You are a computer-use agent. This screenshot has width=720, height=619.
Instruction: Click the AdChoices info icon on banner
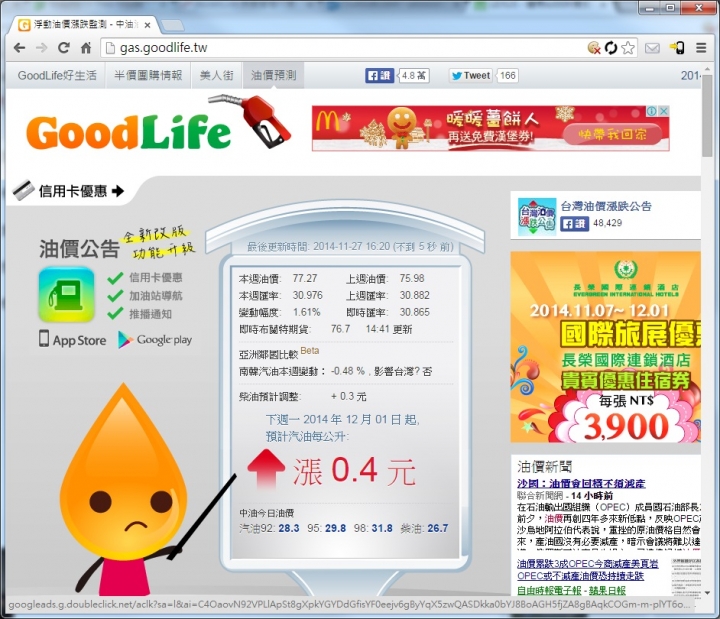[652, 111]
